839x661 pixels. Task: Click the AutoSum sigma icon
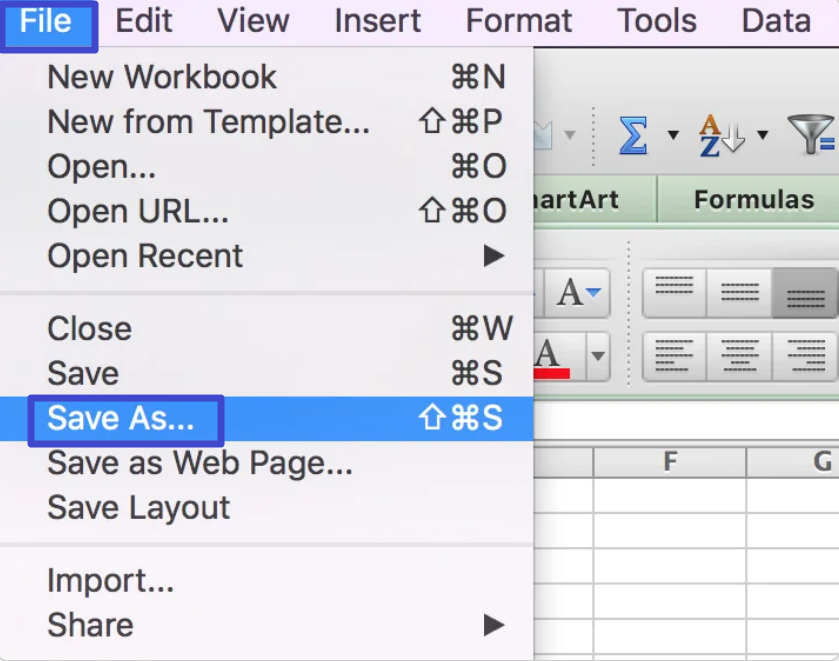(632, 136)
